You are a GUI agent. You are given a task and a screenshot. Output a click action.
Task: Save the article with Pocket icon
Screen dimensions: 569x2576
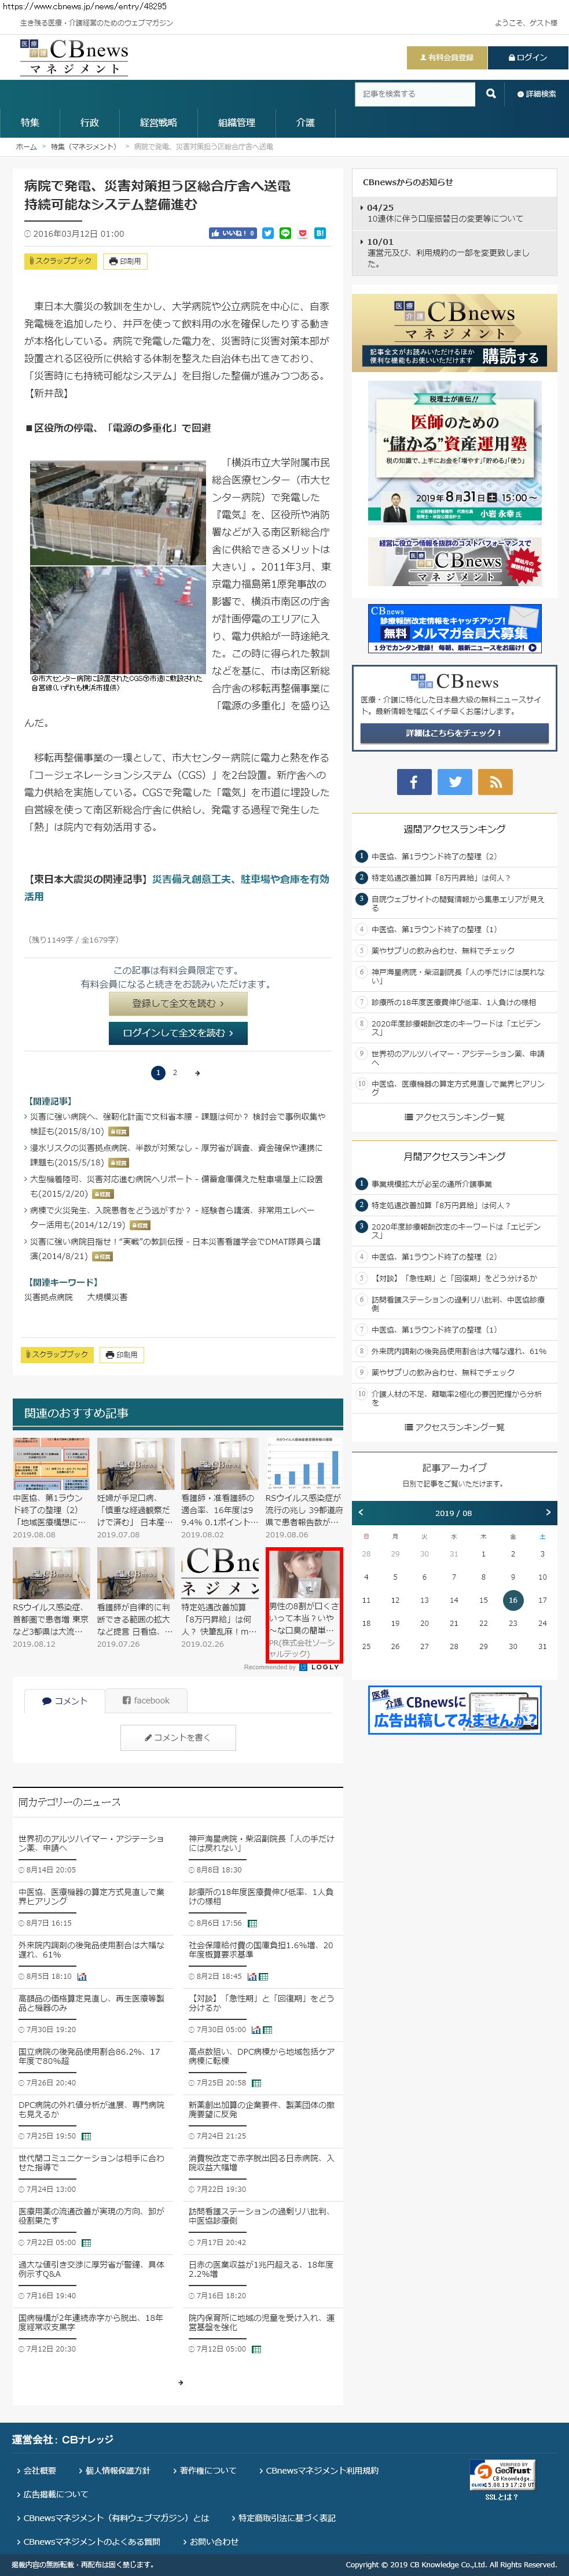302,233
